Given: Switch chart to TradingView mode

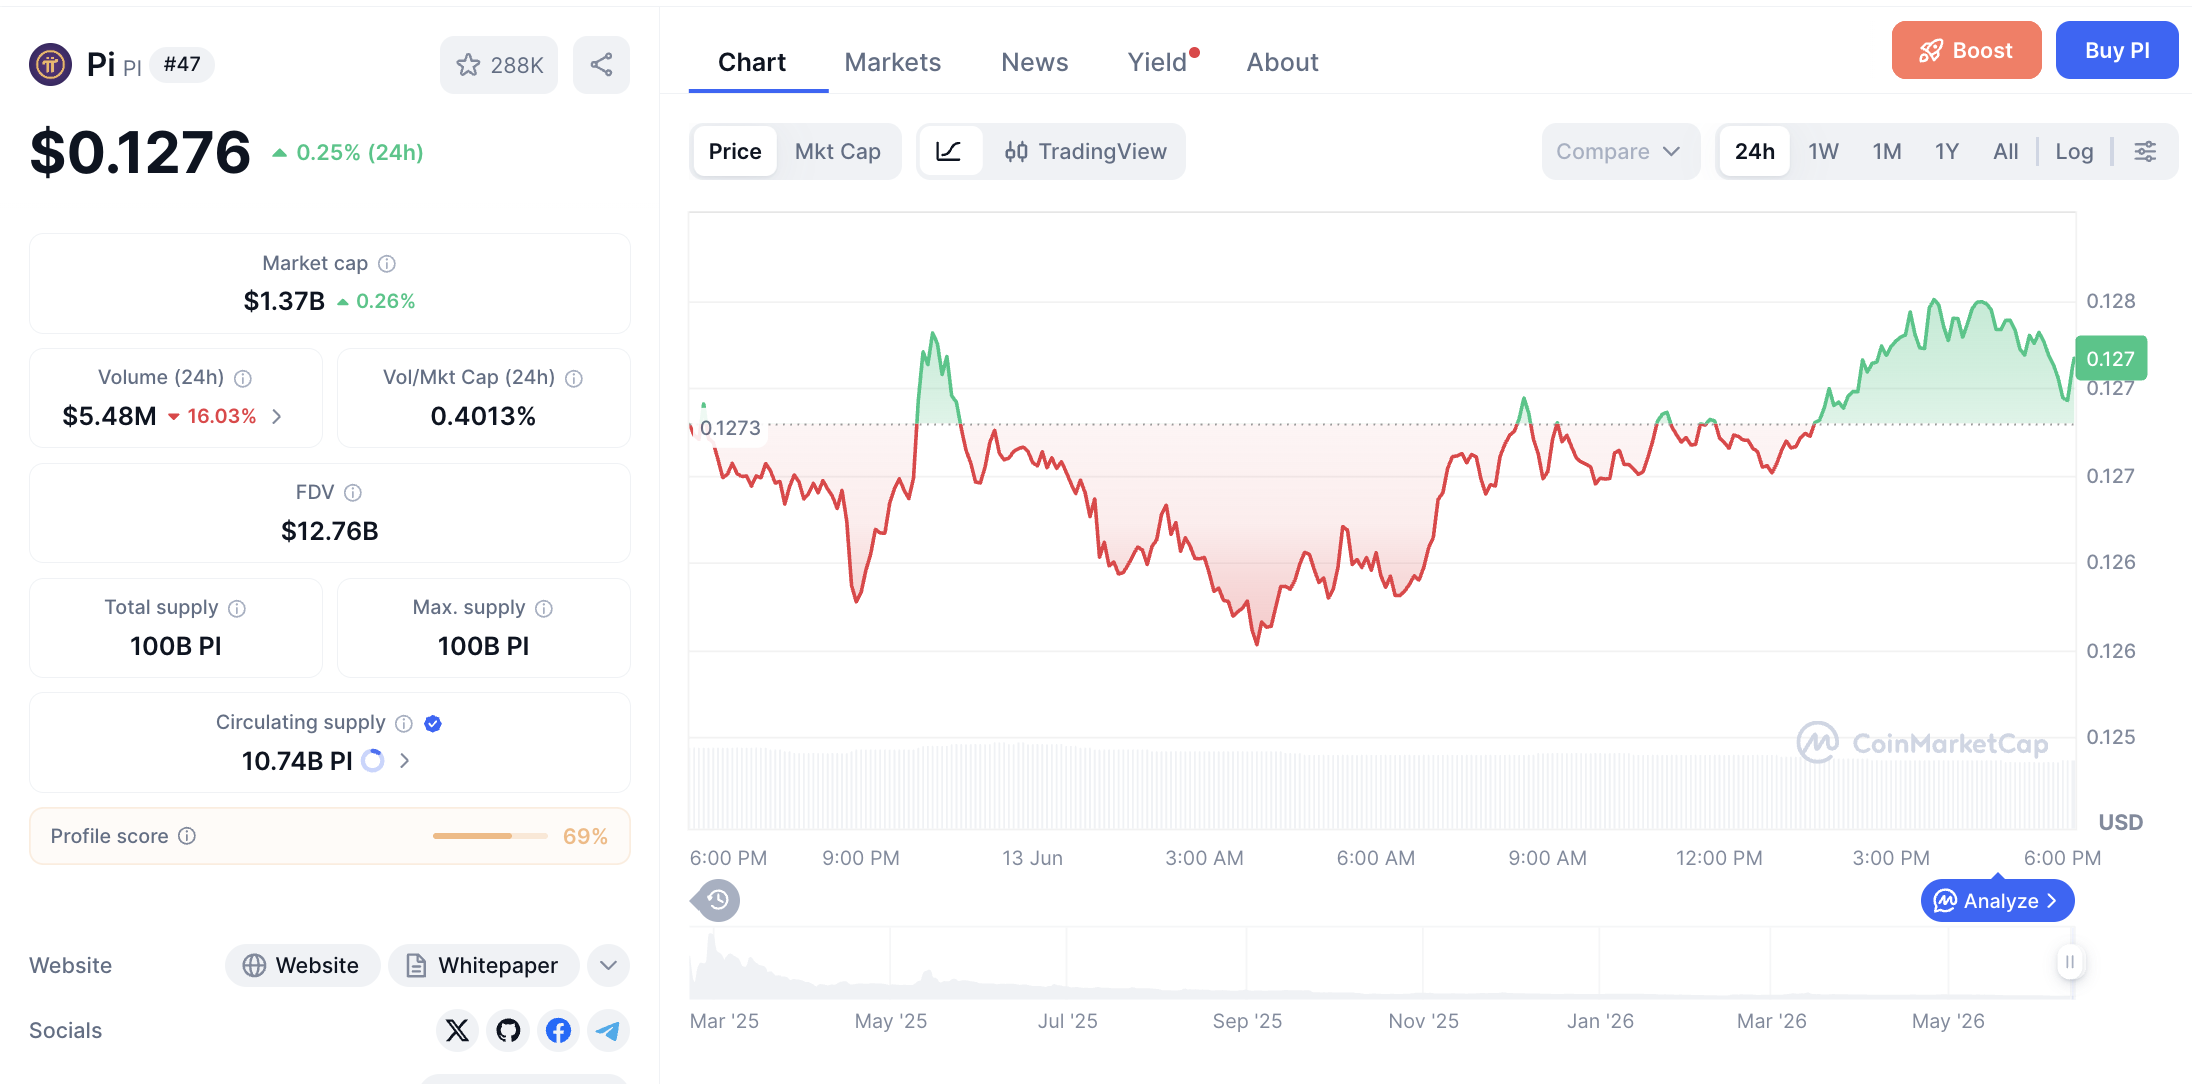Looking at the screenshot, I should 1085,152.
